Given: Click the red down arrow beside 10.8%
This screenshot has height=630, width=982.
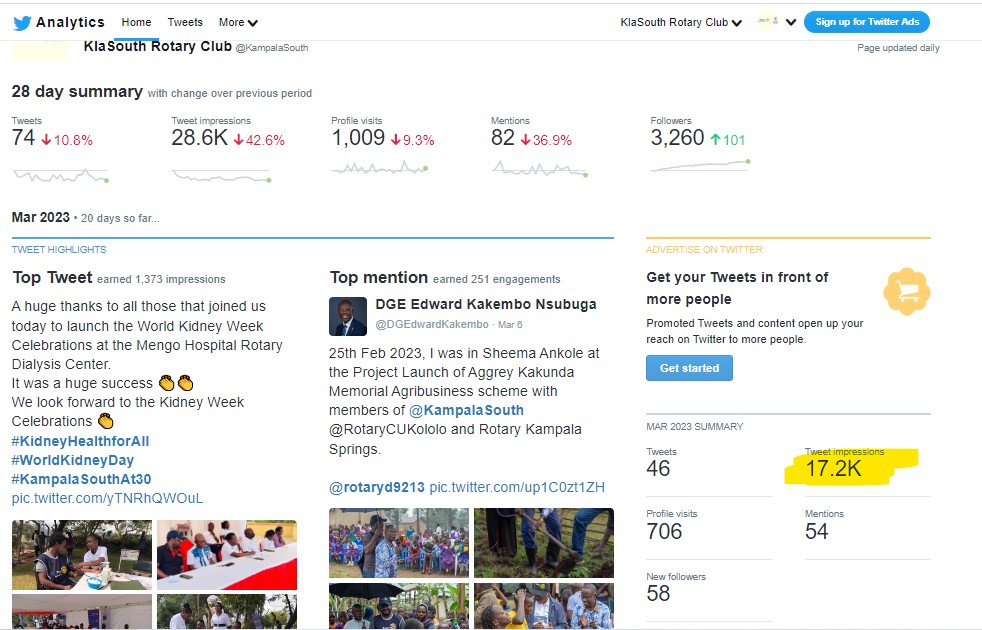Looking at the screenshot, I should click(46, 140).
